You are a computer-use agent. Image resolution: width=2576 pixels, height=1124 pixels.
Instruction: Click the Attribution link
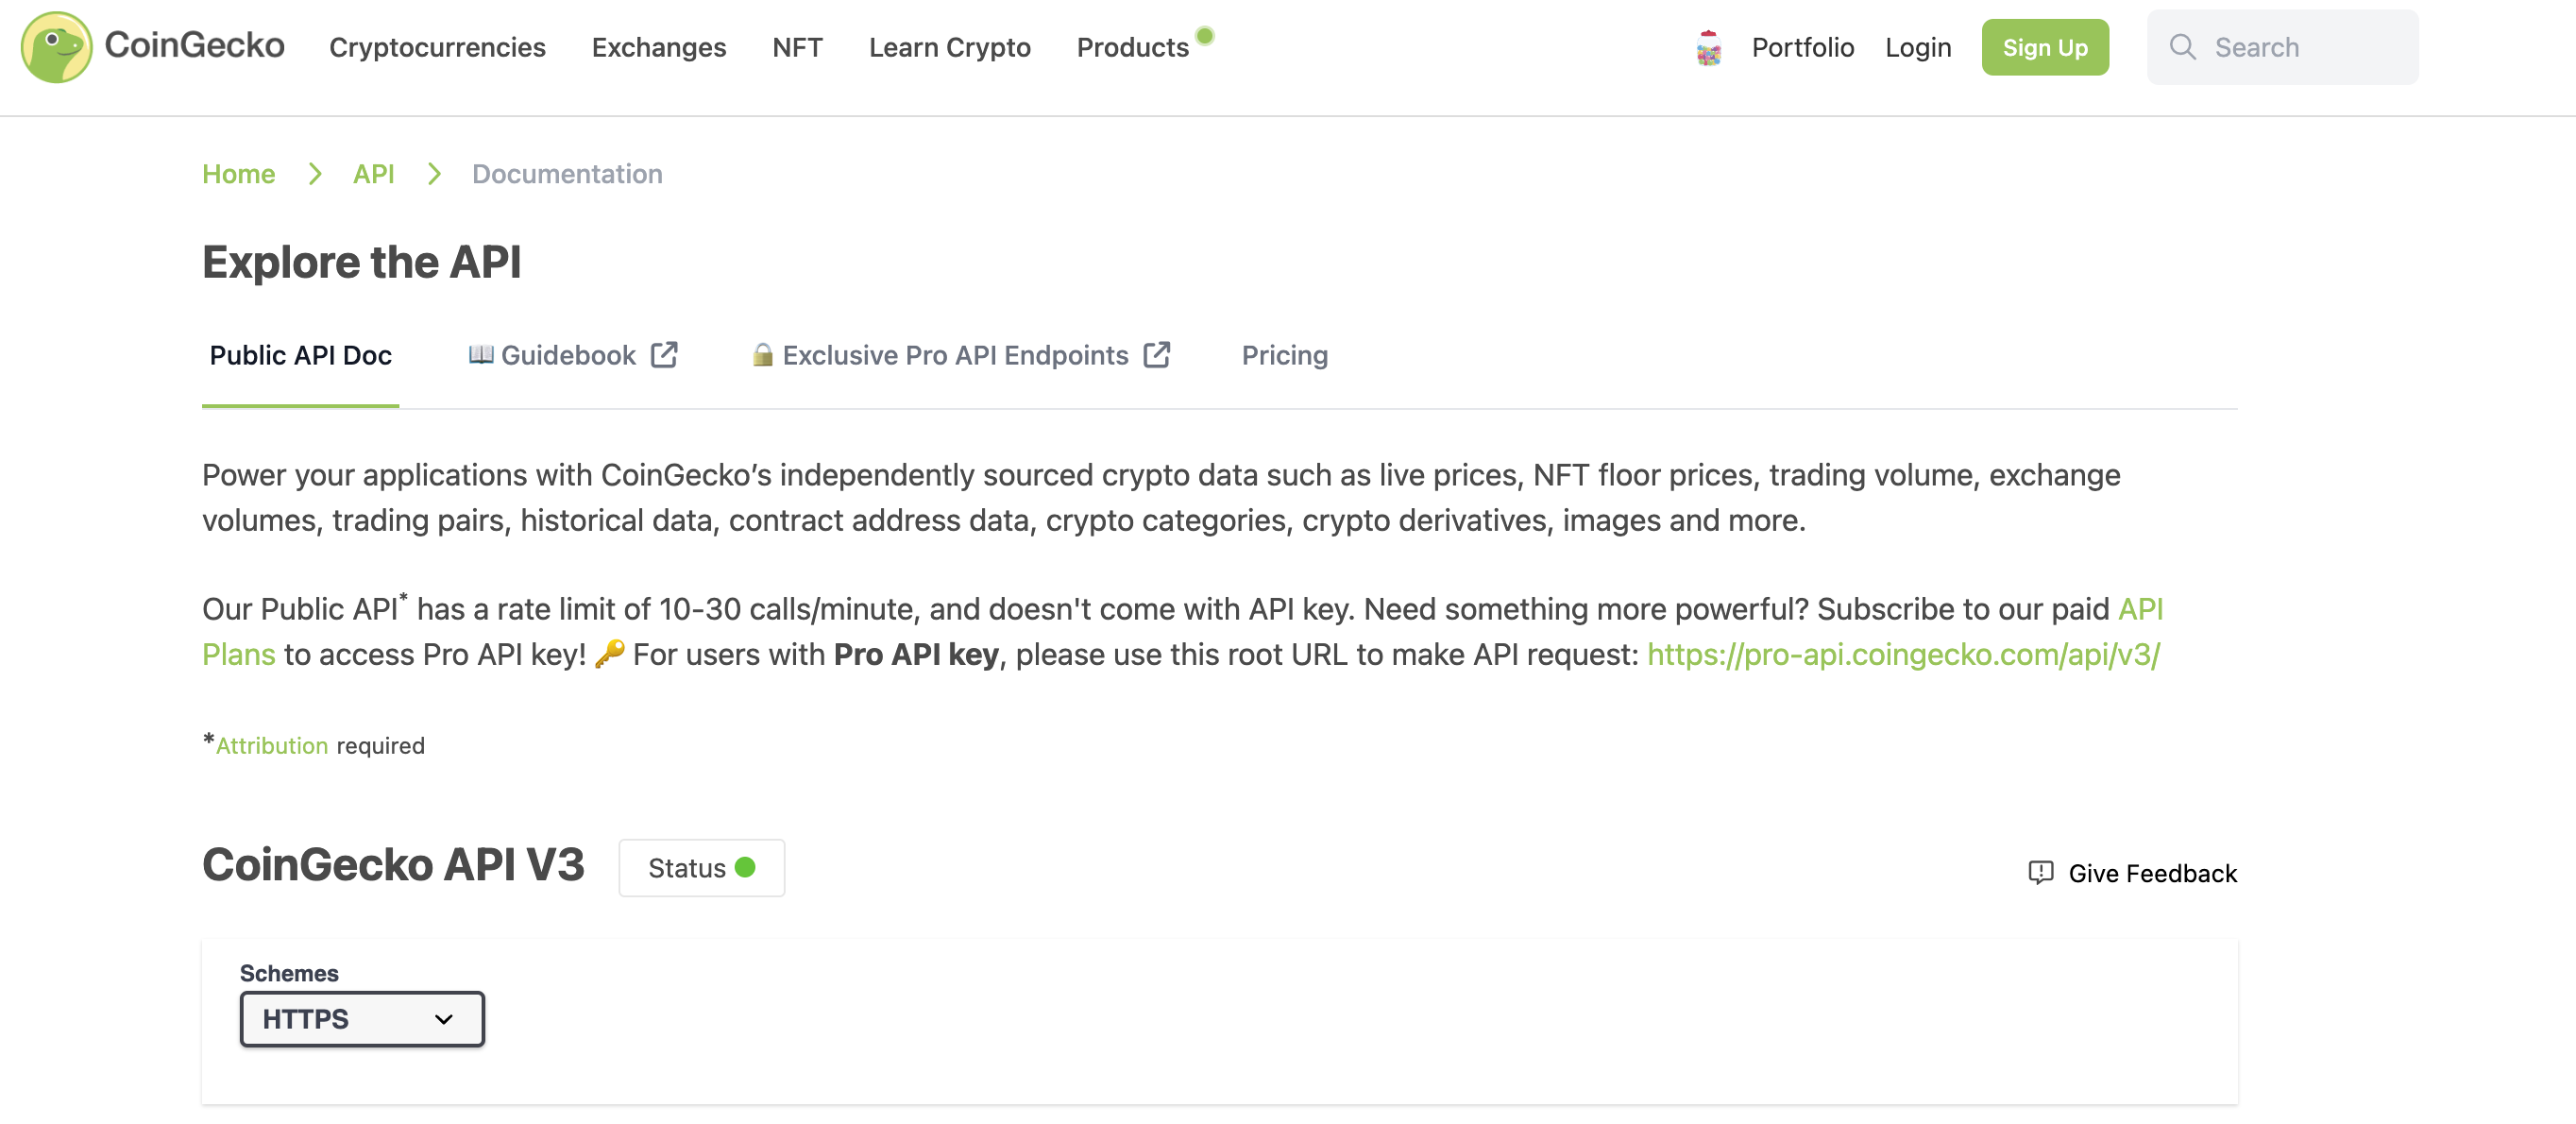272,746
